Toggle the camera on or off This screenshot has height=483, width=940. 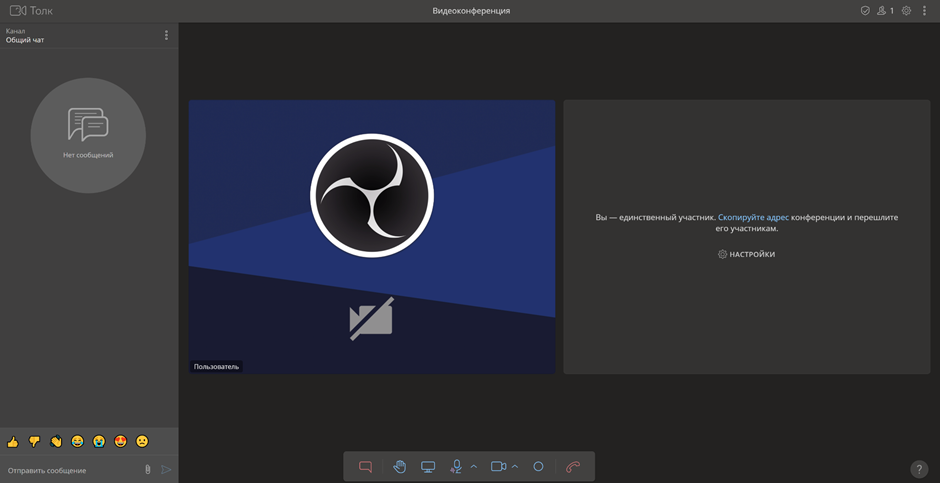(x=498, y=466)
